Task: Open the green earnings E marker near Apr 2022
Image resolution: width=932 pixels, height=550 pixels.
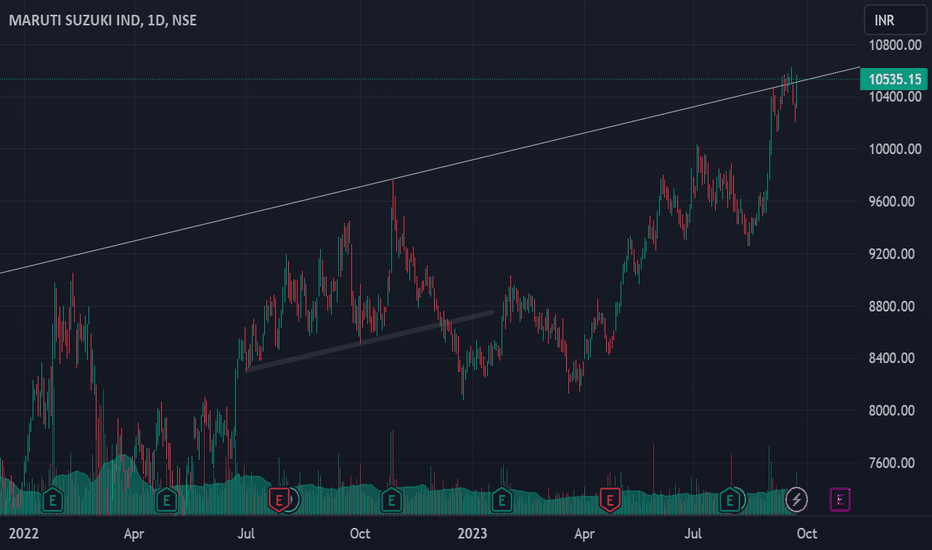Action: (x=166, y=500)
